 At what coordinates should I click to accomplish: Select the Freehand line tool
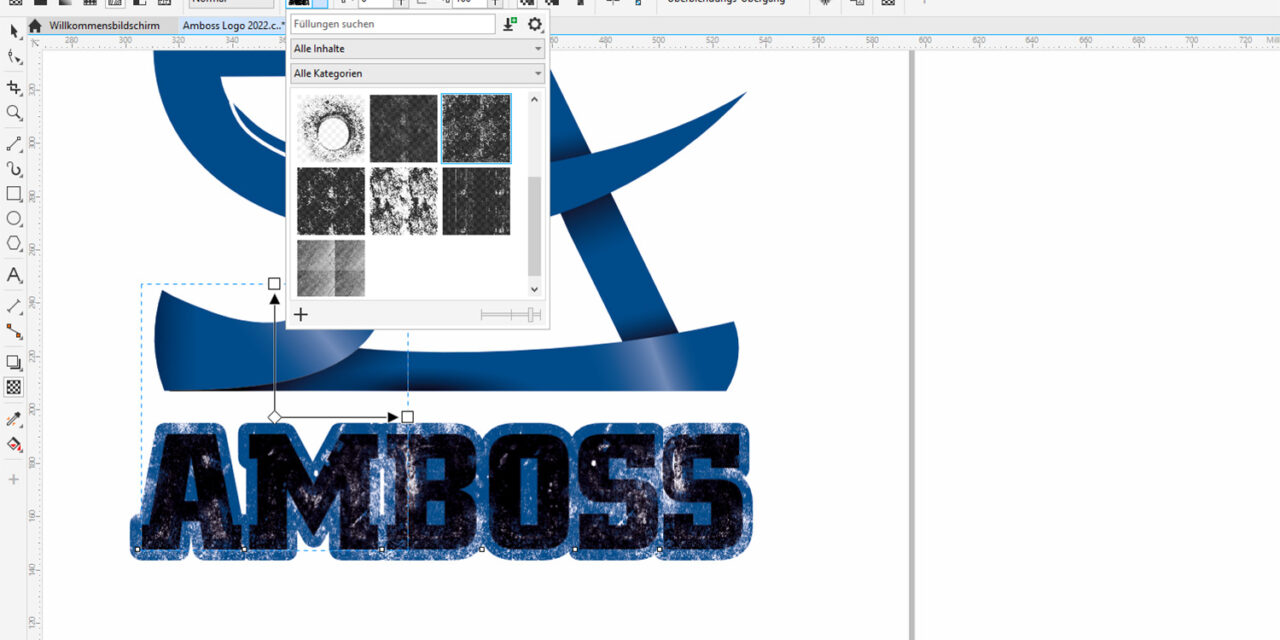(x=14, y=144)
